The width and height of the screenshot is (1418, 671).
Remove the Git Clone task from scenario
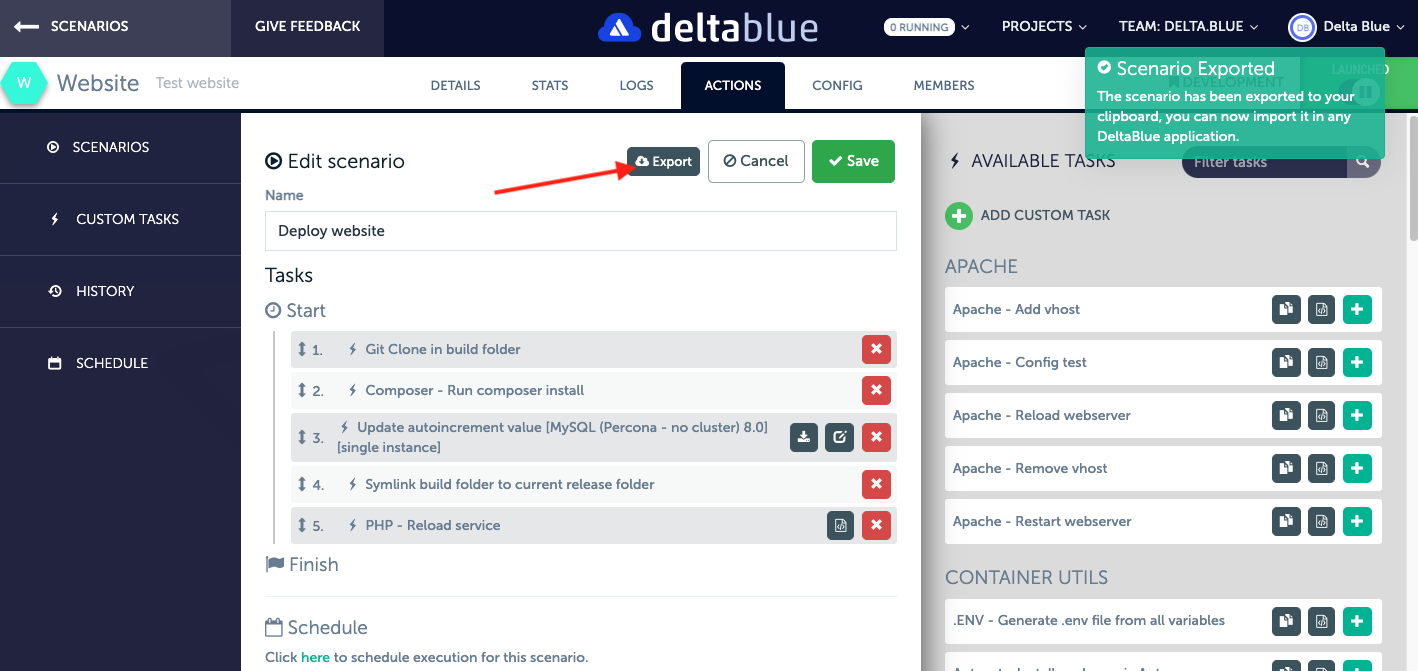pyautogui.click(x=876, y=349)
